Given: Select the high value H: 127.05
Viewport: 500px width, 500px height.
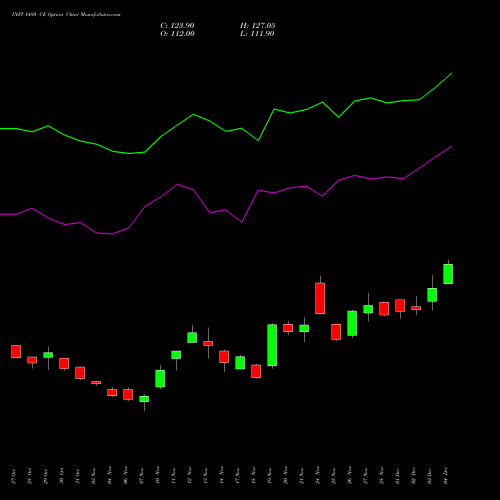Looking at the screenshot, I should (x=258, y=26).
